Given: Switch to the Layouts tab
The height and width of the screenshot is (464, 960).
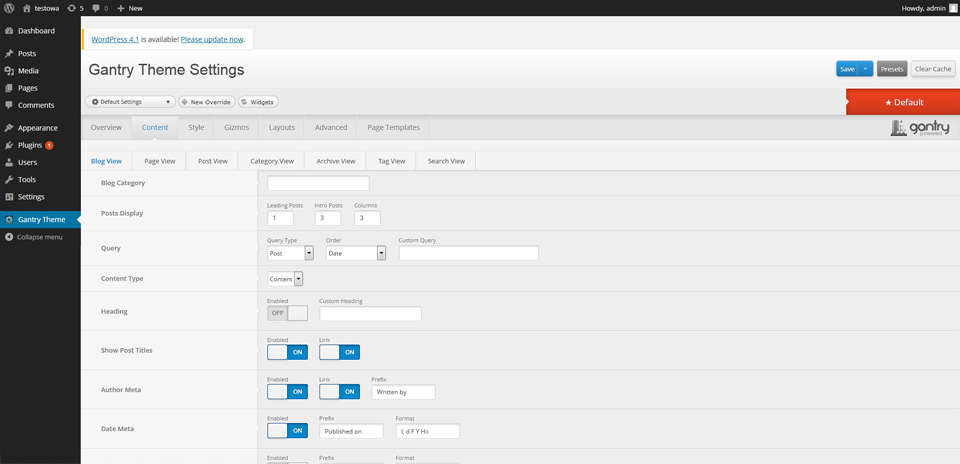Looking at the screenshot, I should pos(282,128).
